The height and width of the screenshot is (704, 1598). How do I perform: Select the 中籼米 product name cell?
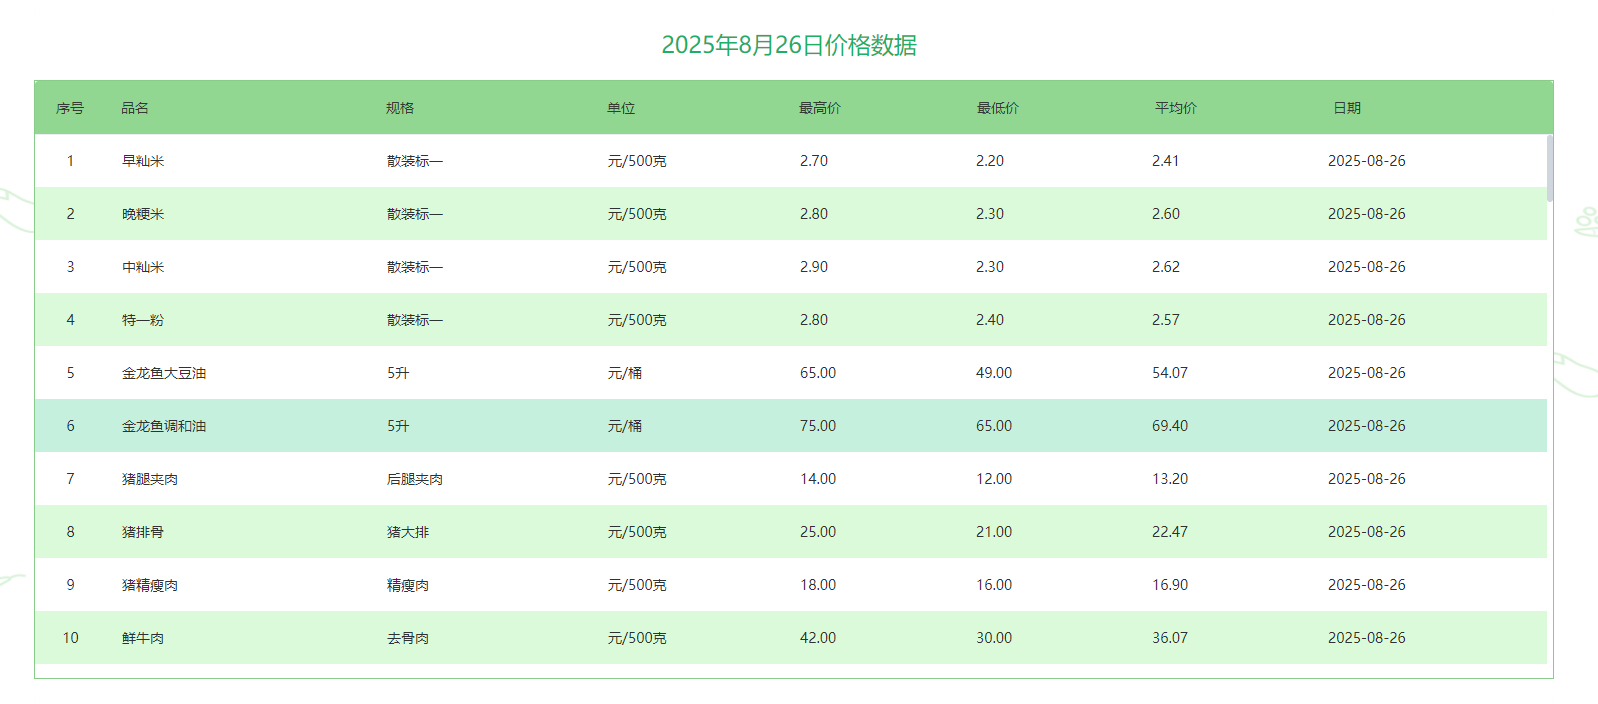tap(143, 267)
